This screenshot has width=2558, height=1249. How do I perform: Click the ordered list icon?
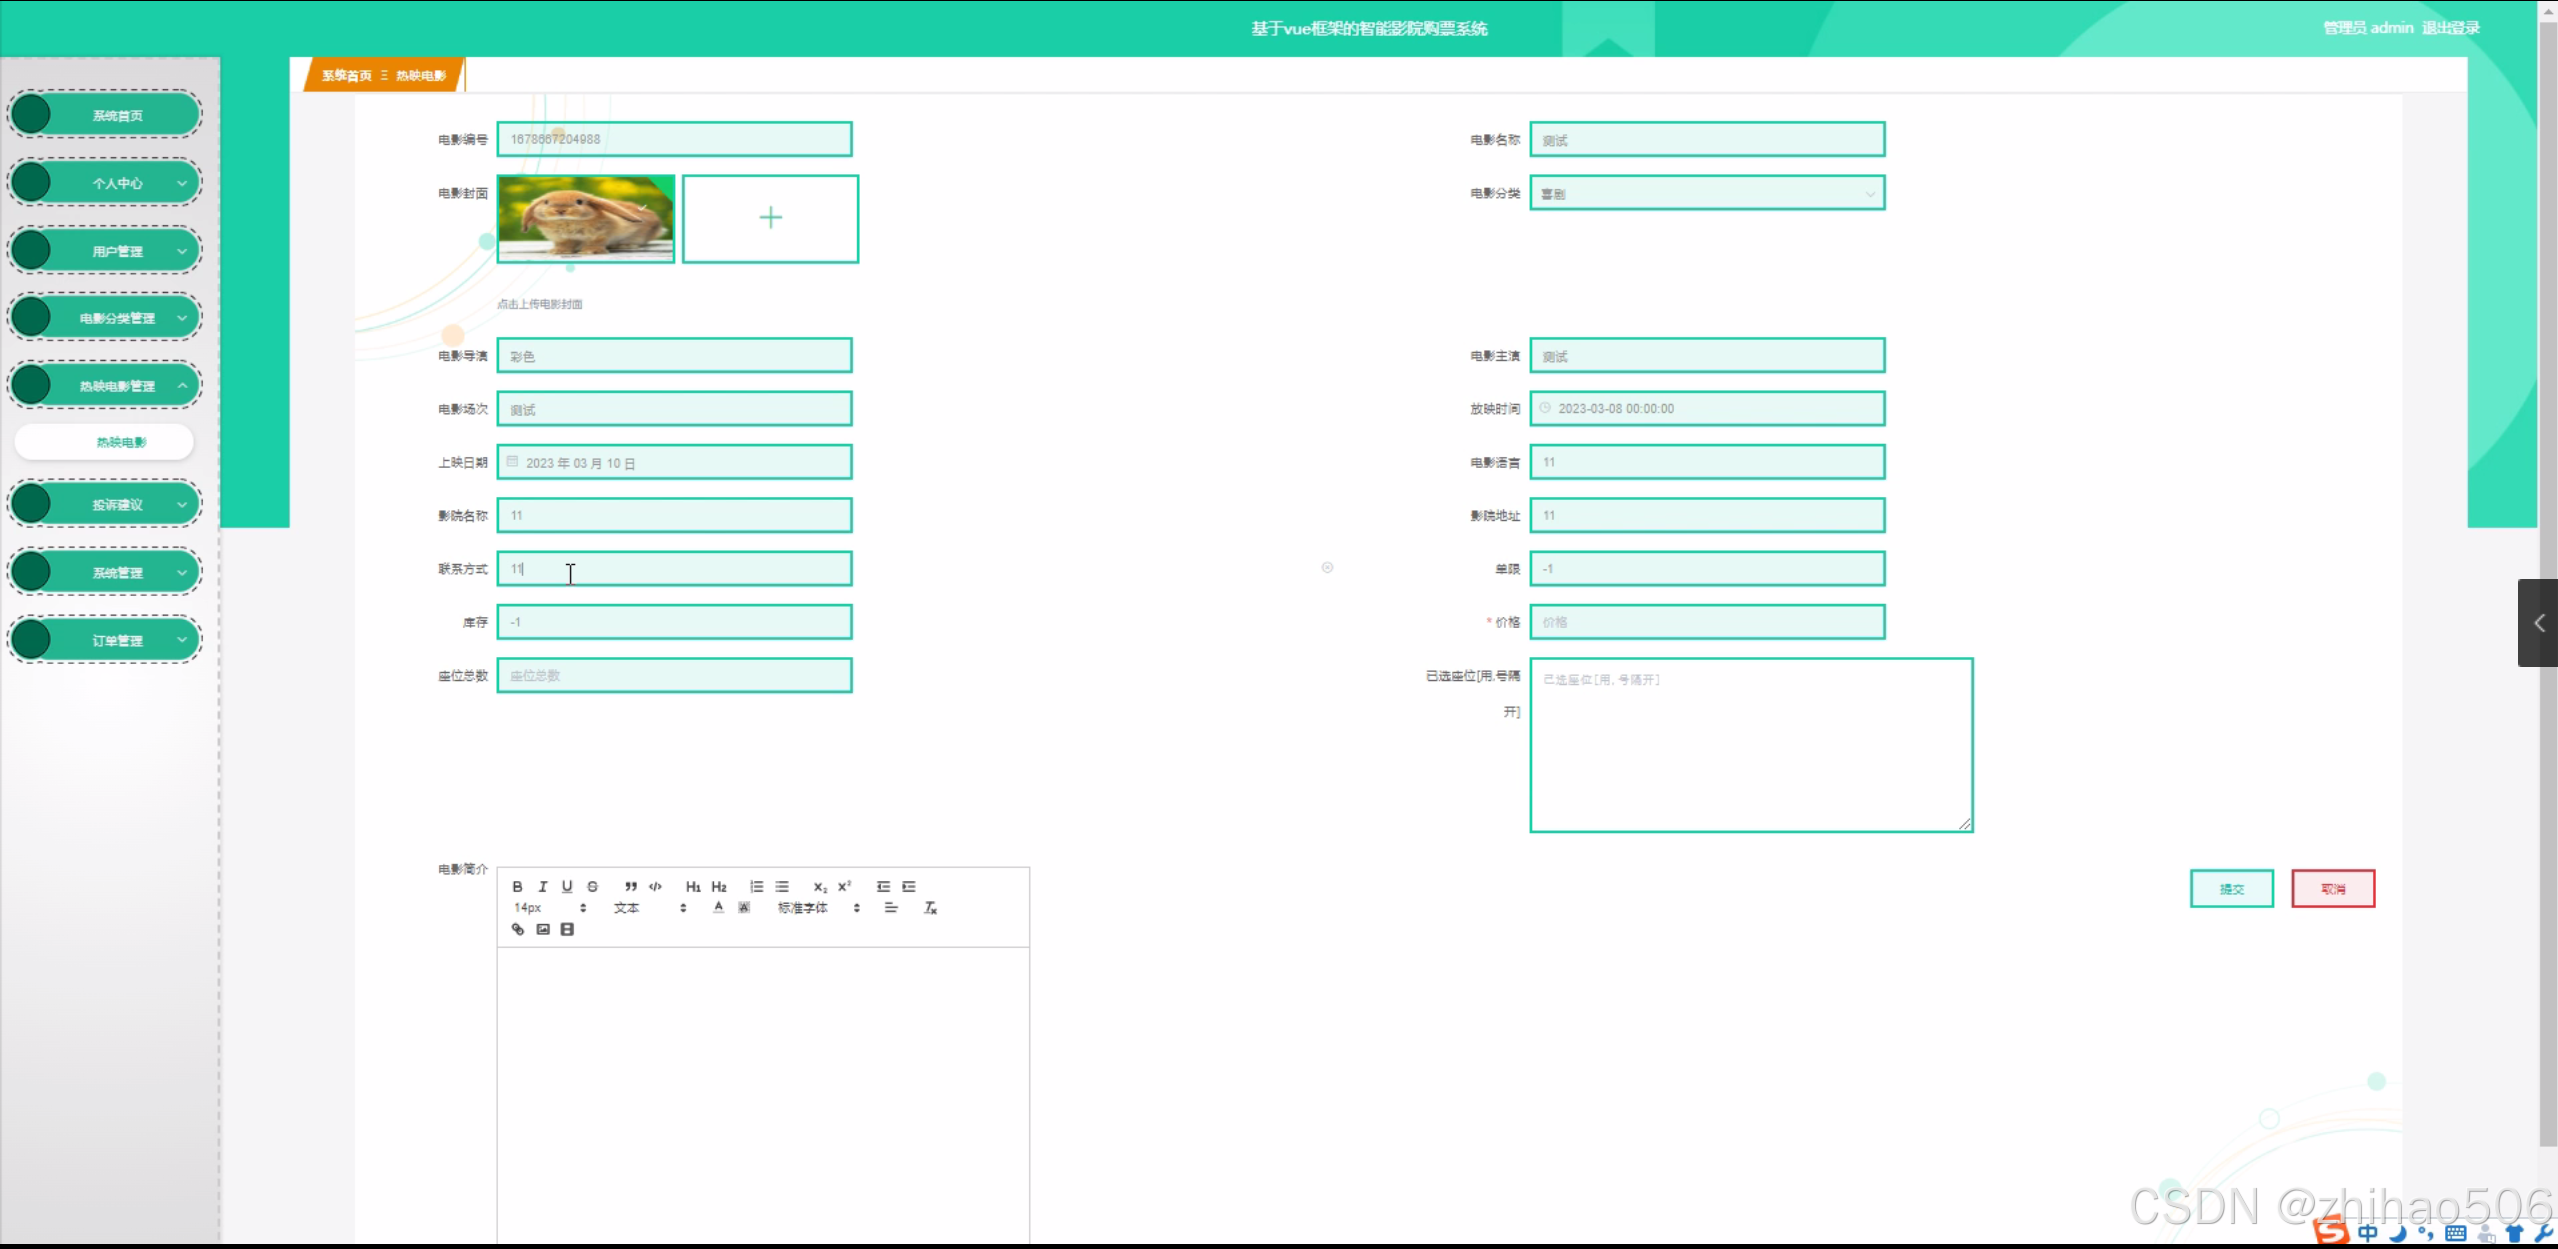tap(756, 886)
